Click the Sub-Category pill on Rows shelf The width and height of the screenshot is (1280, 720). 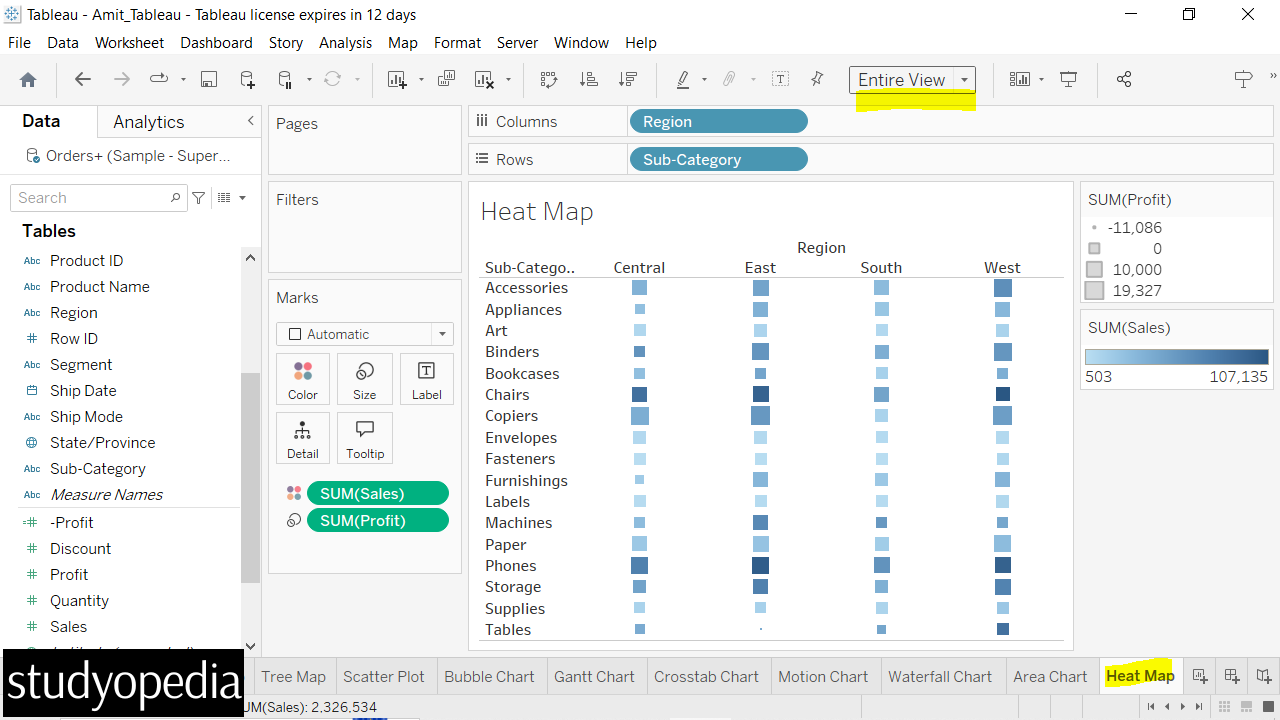[718, 160]
